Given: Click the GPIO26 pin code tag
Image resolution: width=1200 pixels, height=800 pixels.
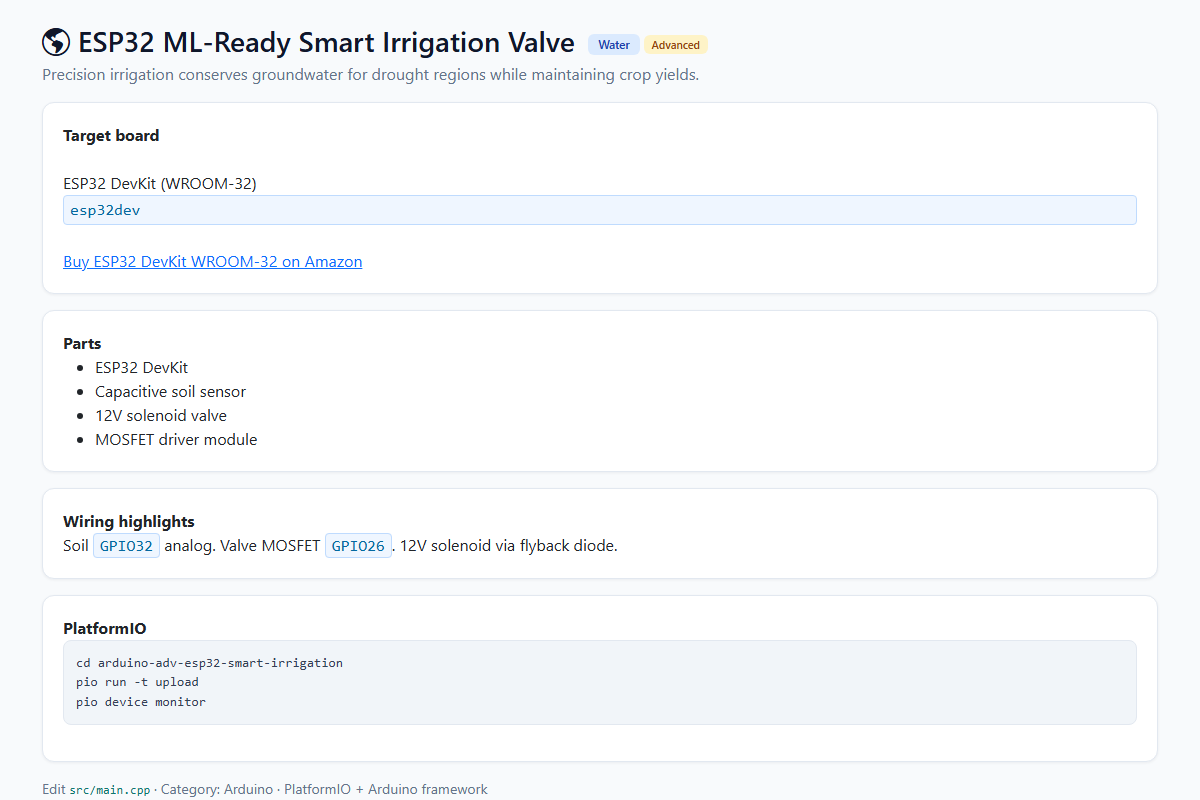Looking at the screenshot, I should click(358, 546).
